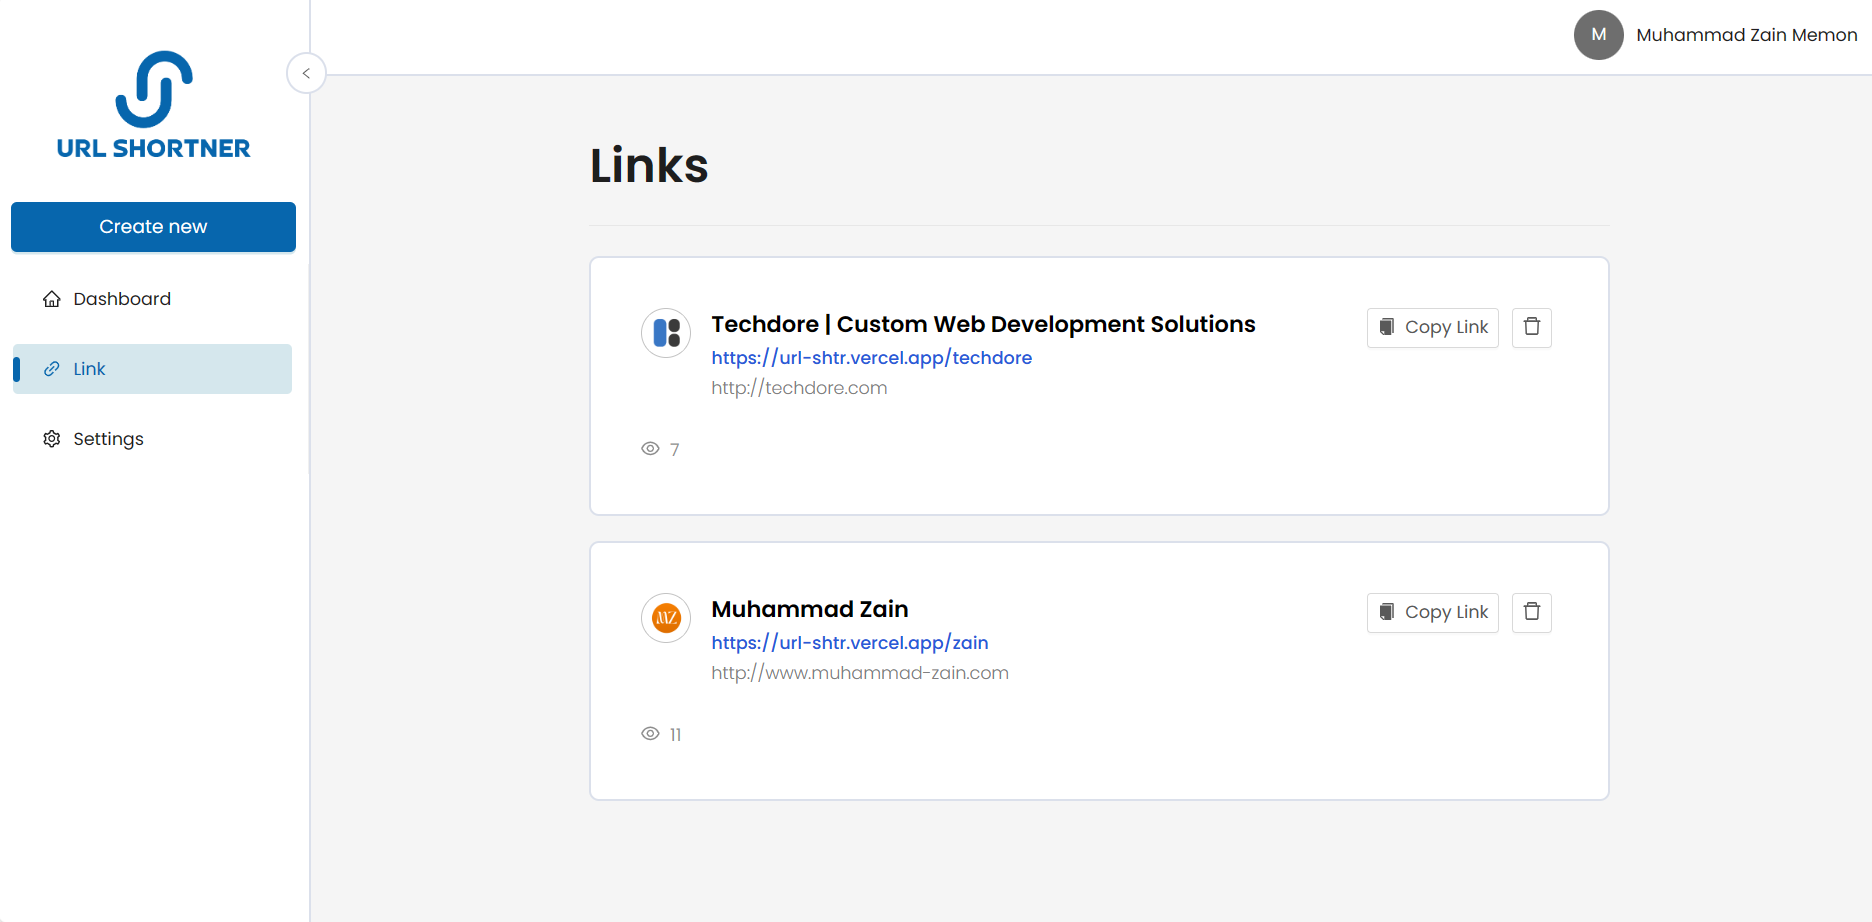Viewport: 1872px width, 922px height.
Task: Click the eye icon showing 11 views
Action: [649, 733]
